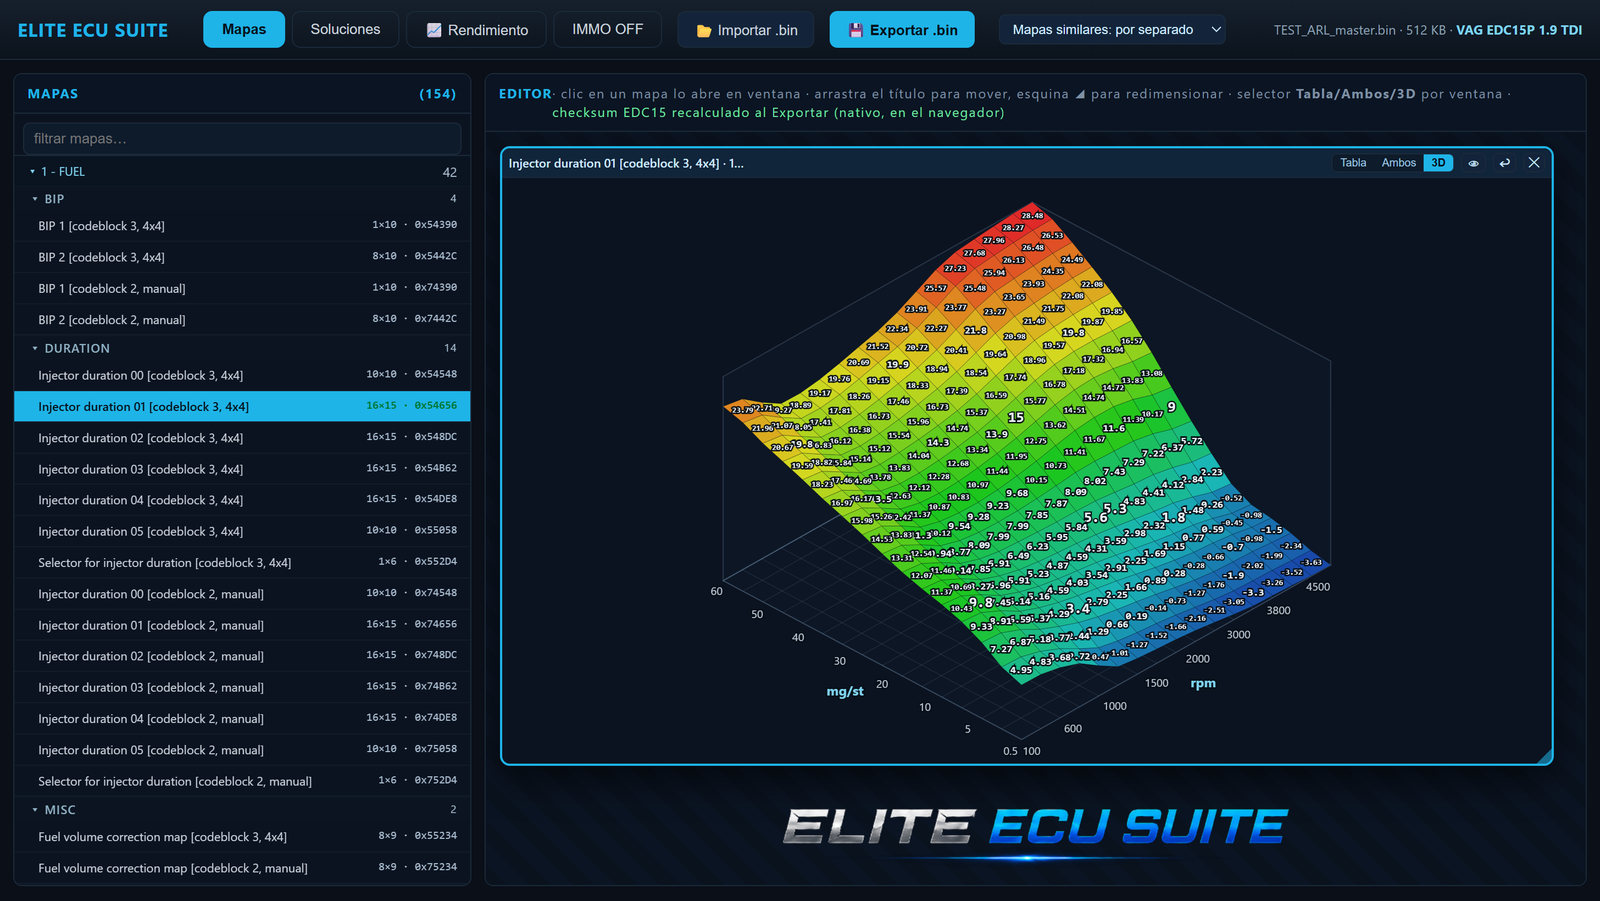
Task: Open the Rendimiento tab
Action: (x=477, y=29)
